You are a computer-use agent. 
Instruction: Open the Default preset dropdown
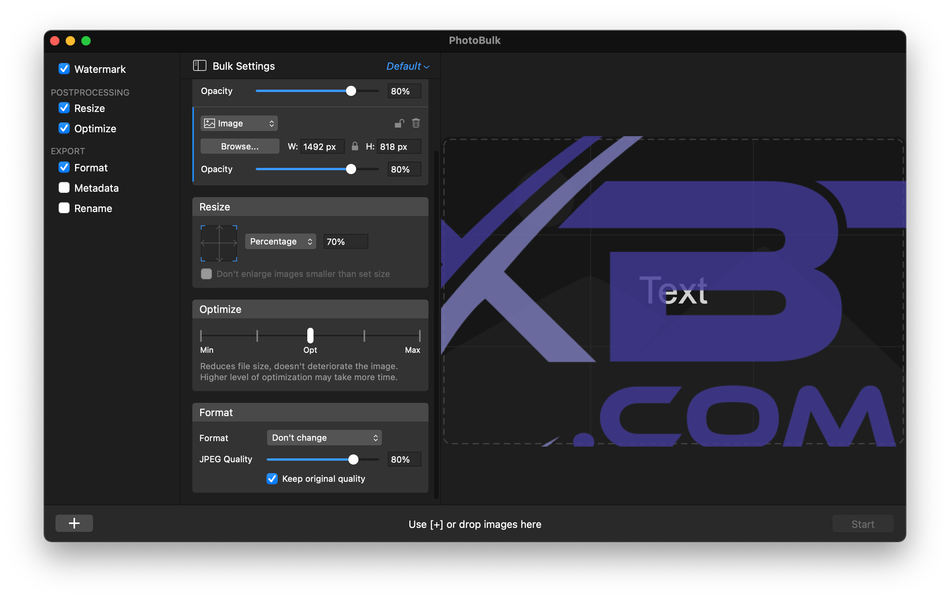(x=408, y=66)
